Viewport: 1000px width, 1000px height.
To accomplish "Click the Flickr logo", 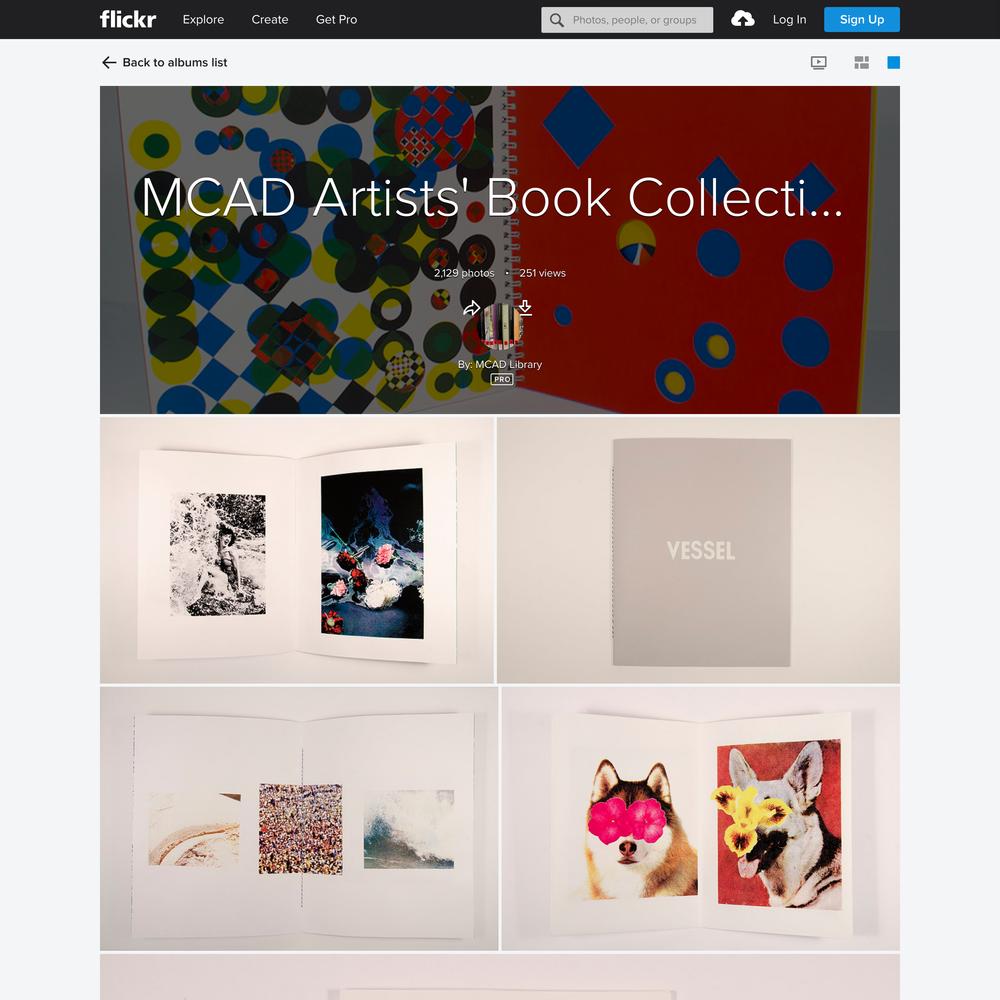I will [128, 19].
